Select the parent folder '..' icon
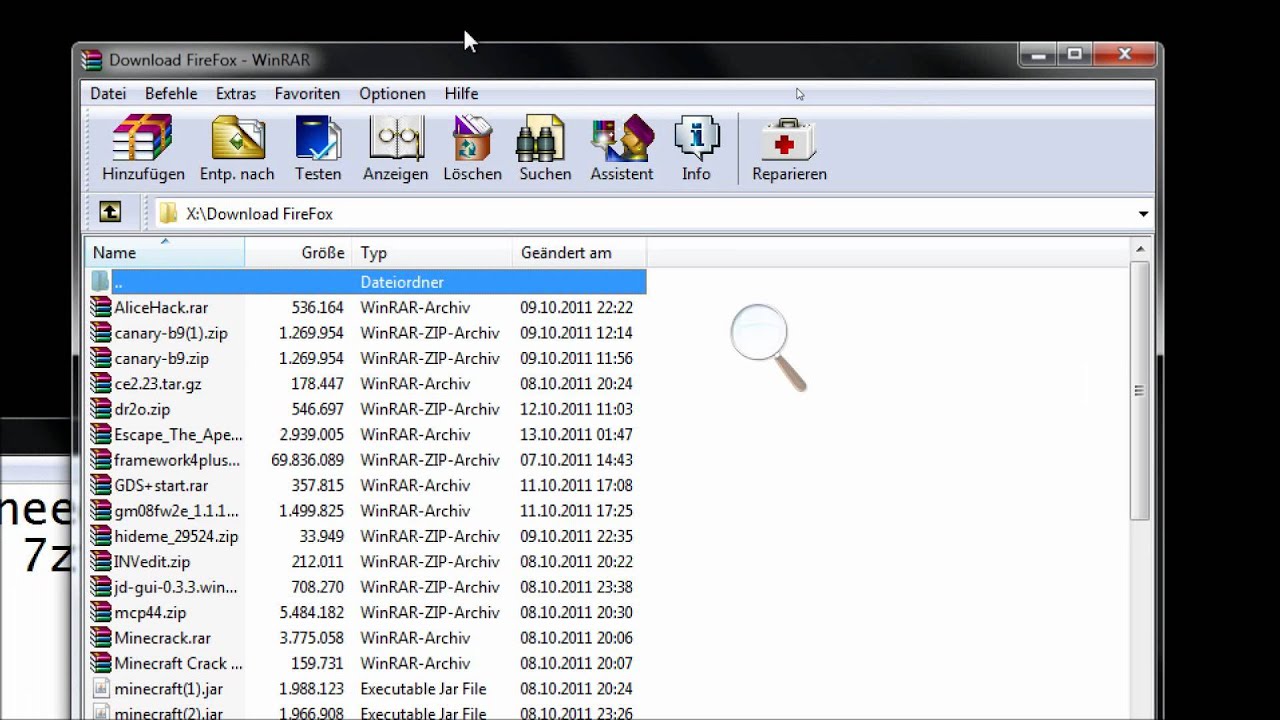This screenshot has width=1280, height=720. [100, 282]
